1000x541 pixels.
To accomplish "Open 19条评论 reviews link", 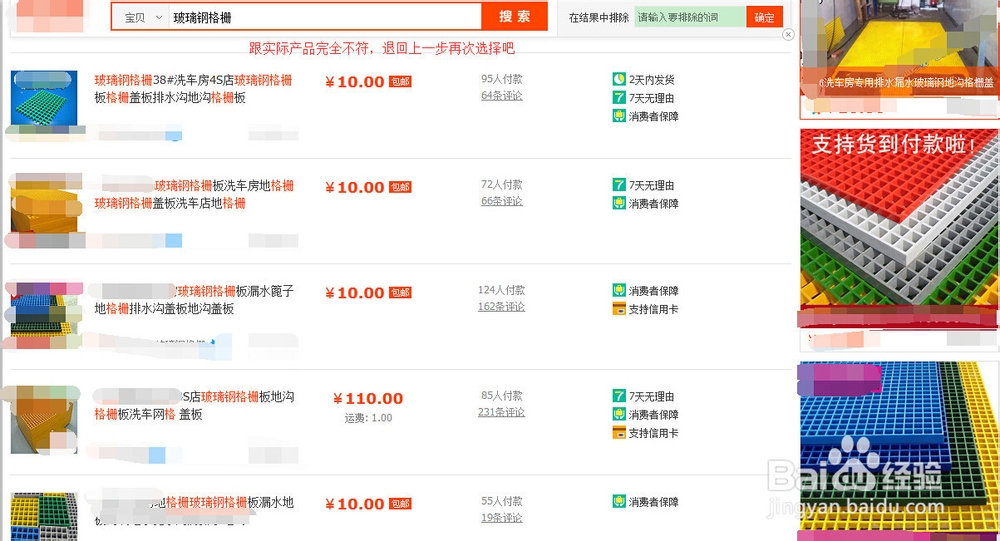I will pos(502,517).
